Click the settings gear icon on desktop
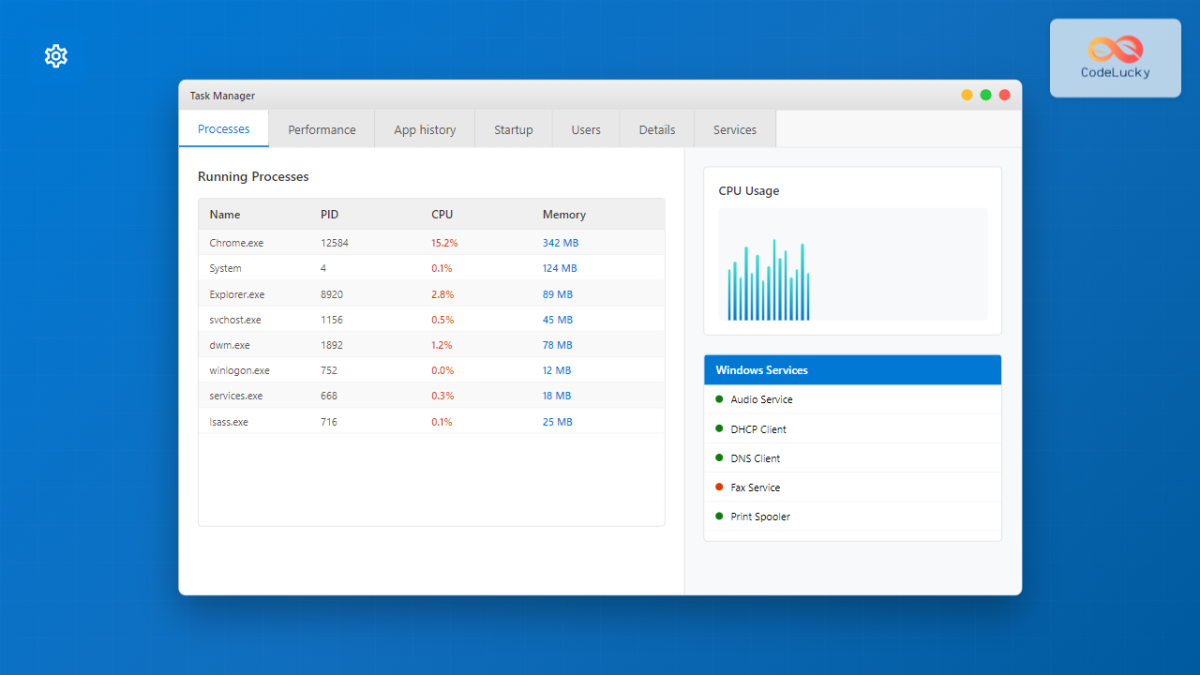Screen dimensions: 1200x675 pos(56,57)
